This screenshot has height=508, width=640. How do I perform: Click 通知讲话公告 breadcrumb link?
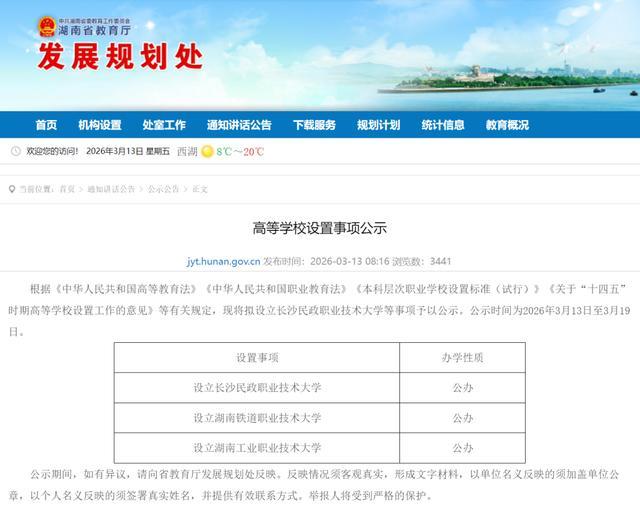click(111, 189)
